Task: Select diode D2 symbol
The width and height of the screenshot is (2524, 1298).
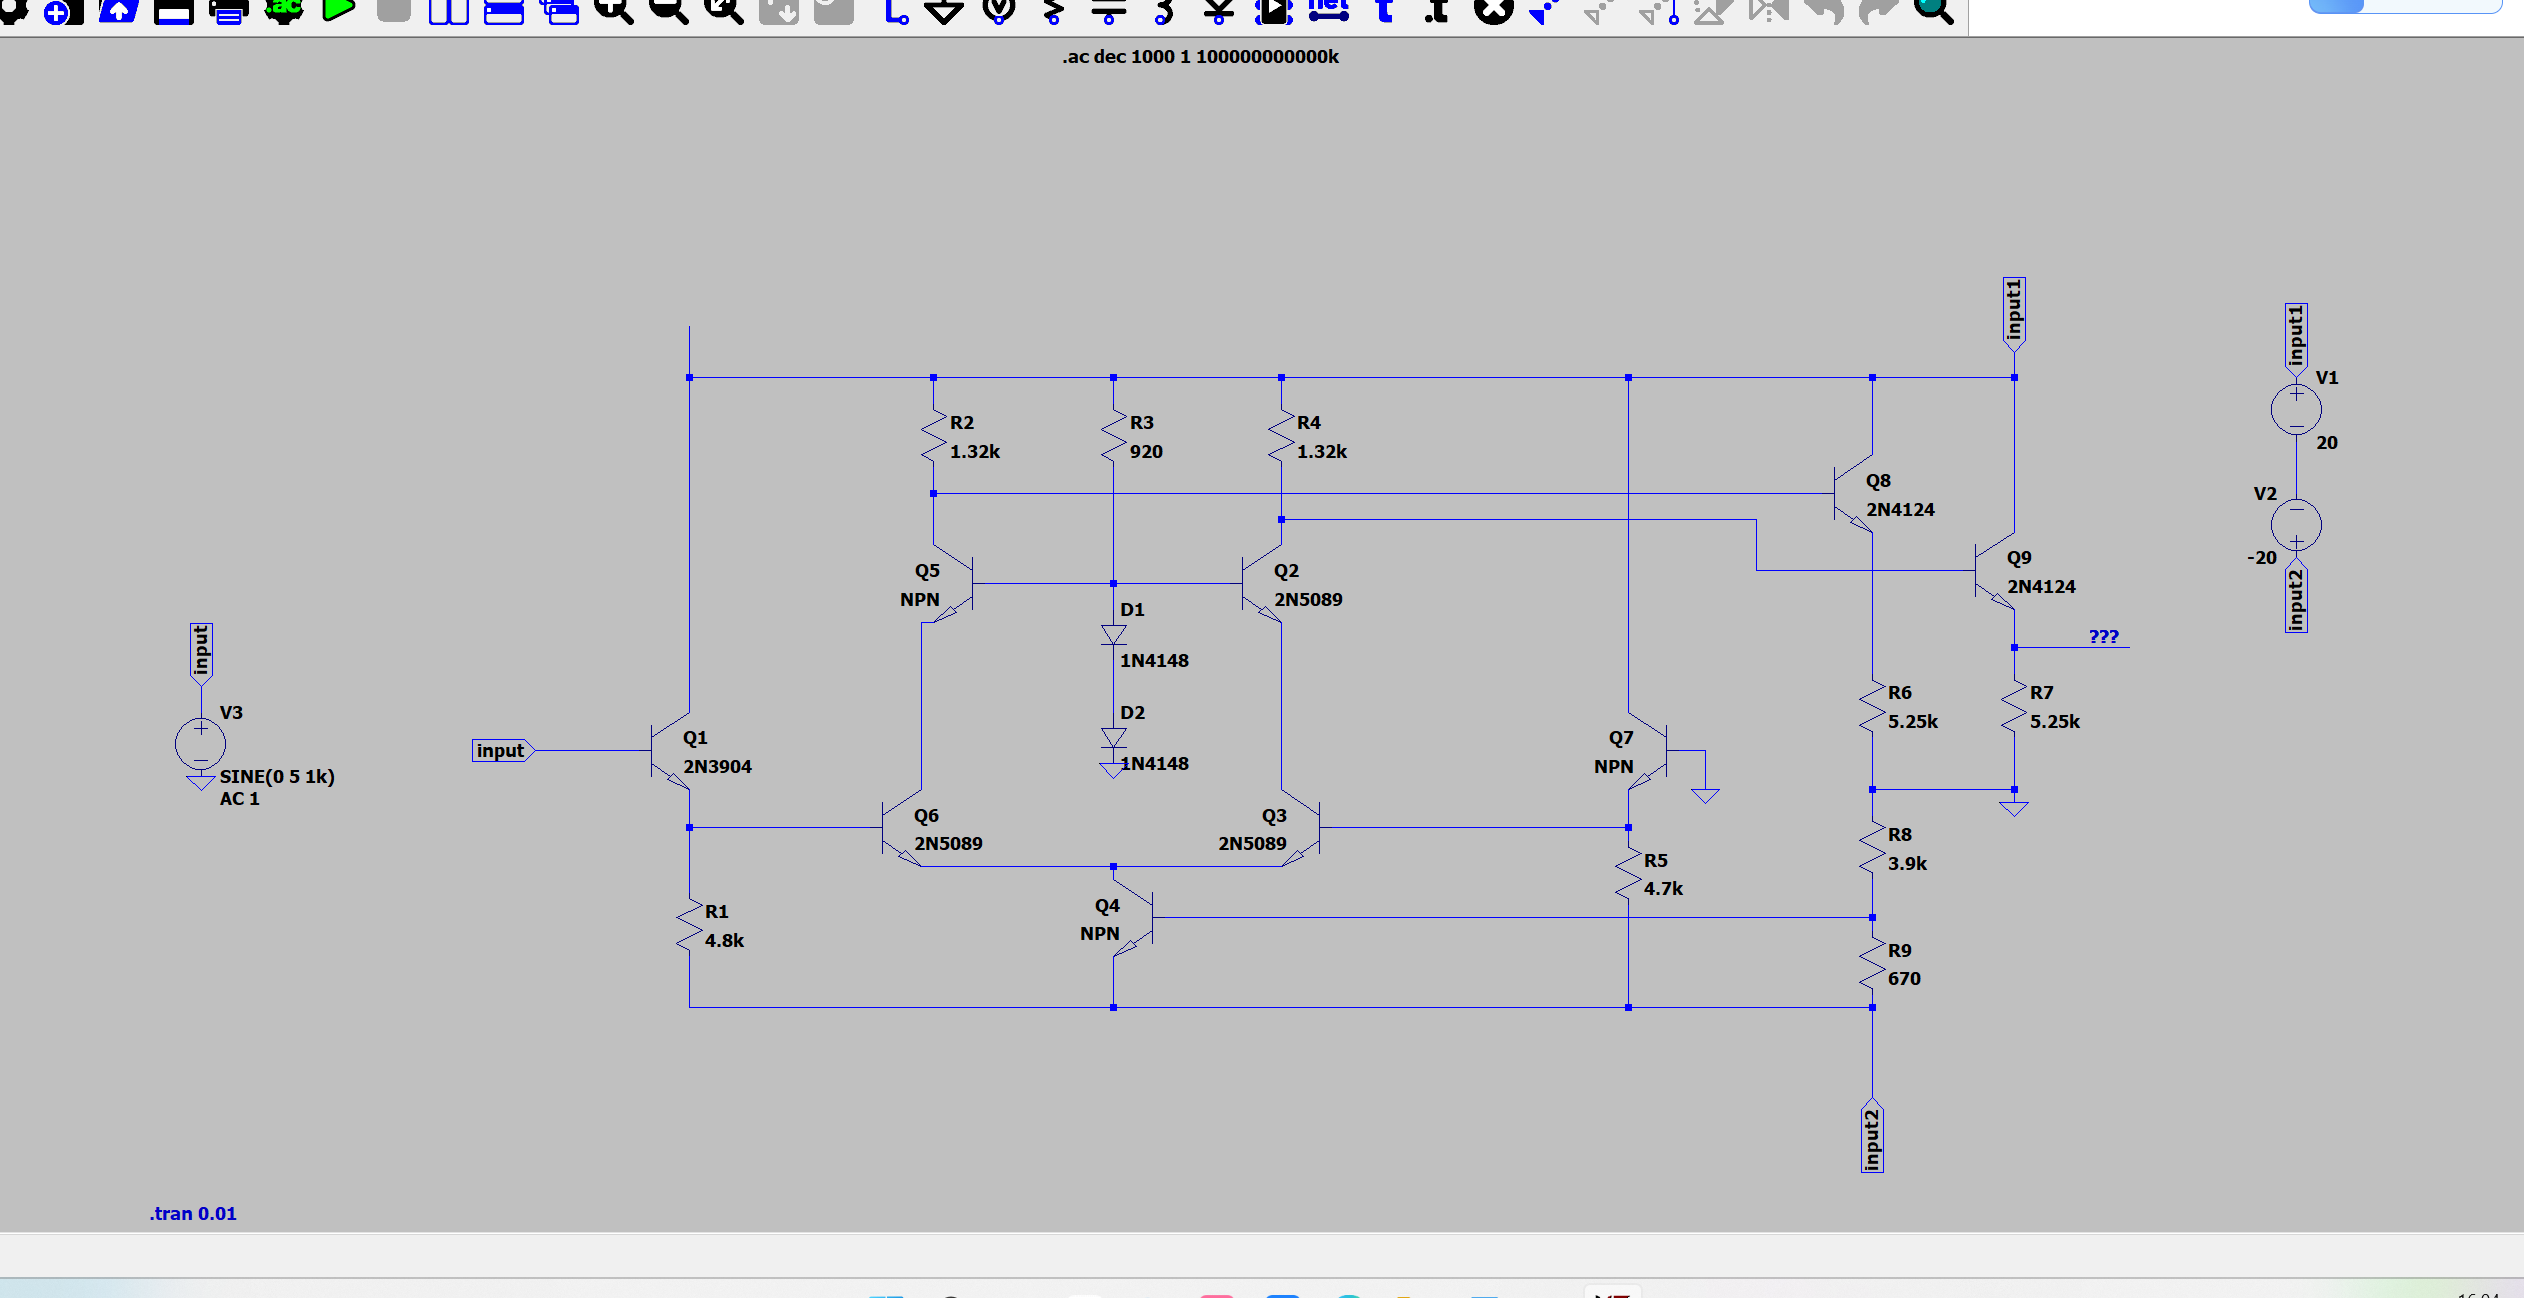Action: tap(1113, 738)
